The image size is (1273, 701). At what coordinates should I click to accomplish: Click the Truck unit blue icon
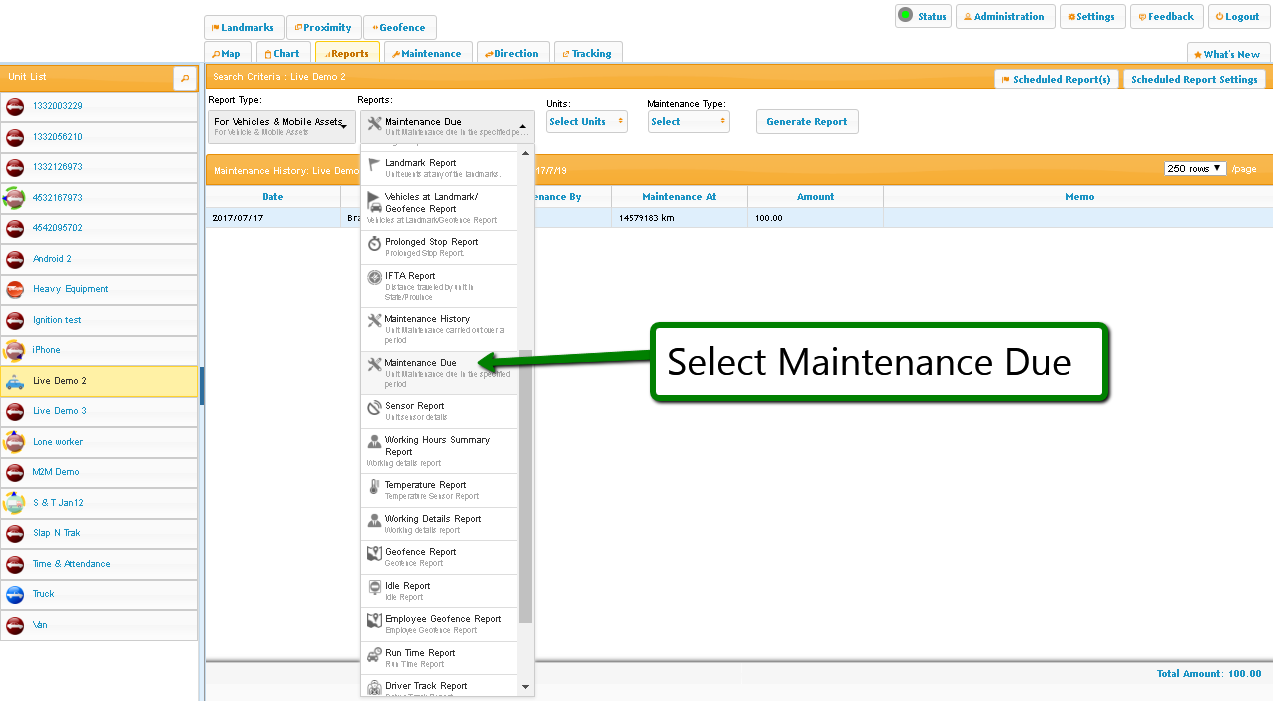click(x=15, y=594)
